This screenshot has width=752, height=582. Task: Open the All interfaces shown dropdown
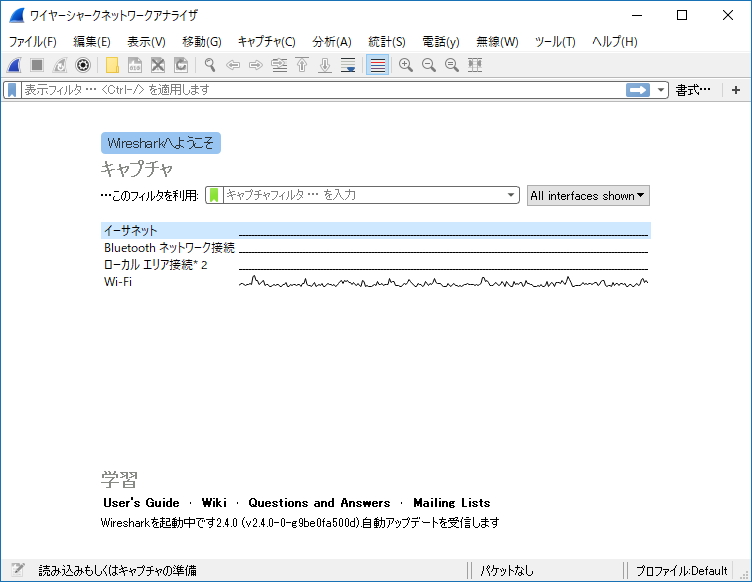tap(588, 196)
